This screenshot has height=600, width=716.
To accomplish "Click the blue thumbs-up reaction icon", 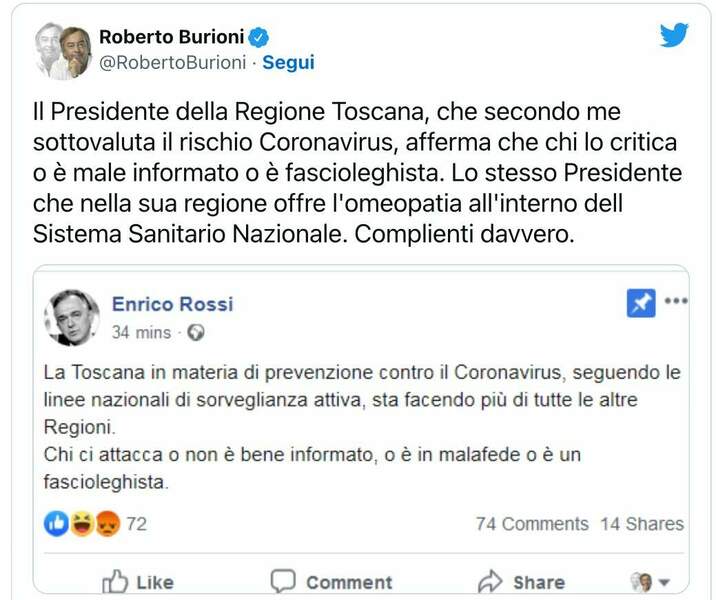I will point(57,523).
